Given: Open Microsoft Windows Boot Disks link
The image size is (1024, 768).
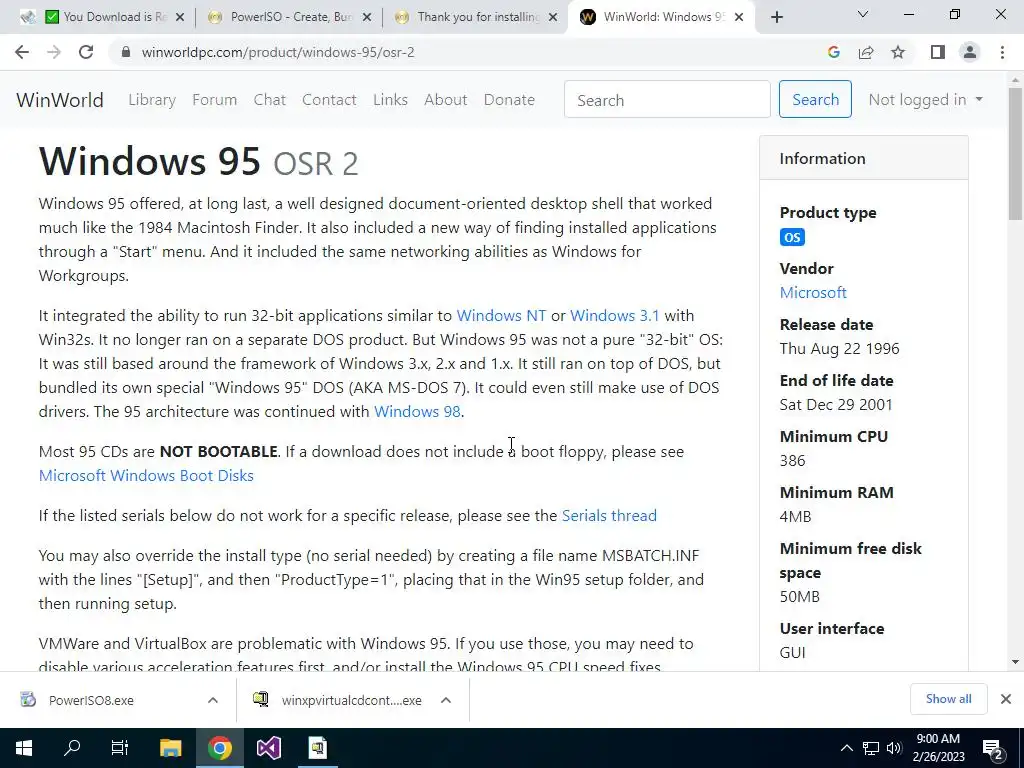Looking at the screenshot, I should pyautogui.click(x=146, y=475).
